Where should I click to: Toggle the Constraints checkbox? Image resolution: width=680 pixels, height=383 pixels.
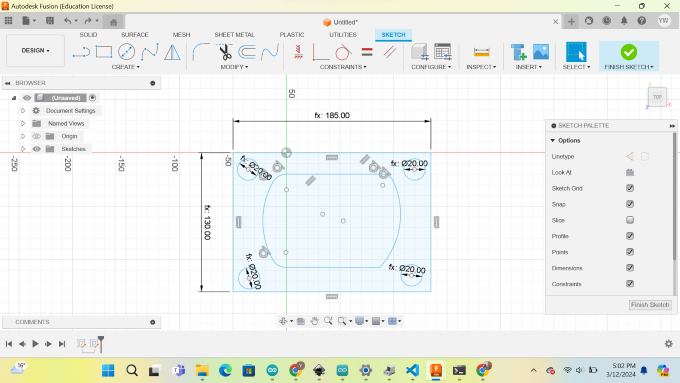click(x=630, y=283)
